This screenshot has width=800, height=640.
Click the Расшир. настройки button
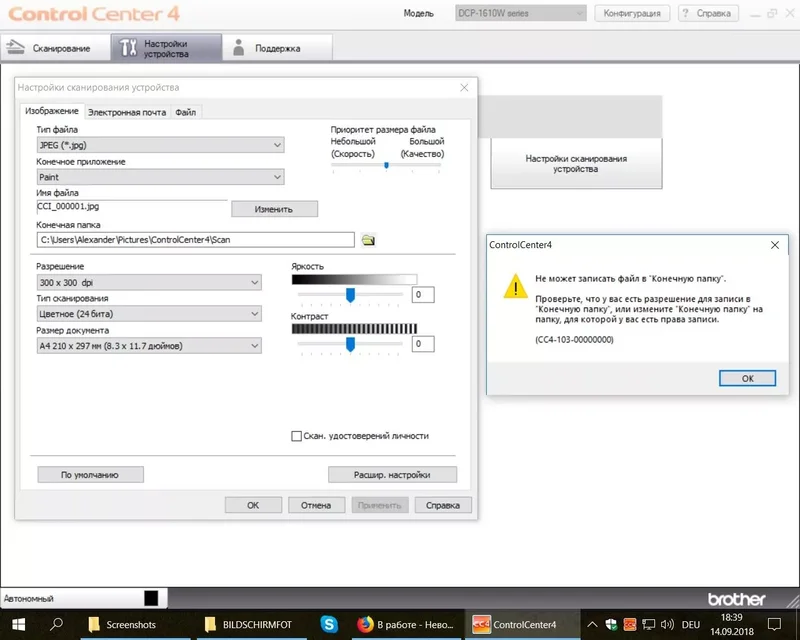tap(392, 474)
